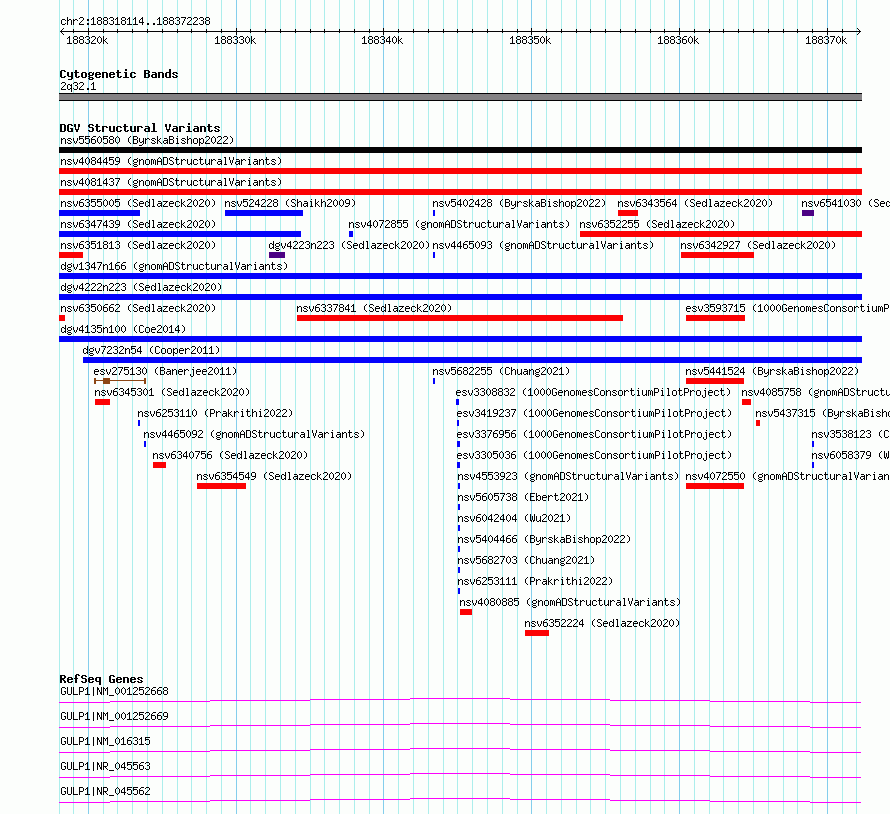Click the RefSeq Genes track title
The width and height of the screenshot is (890, 814).
pos(101,679)
